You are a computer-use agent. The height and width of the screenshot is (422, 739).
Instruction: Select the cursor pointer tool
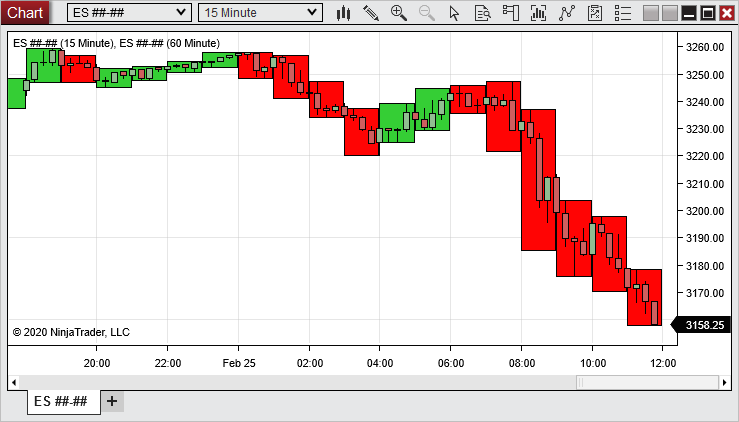tap(455, 13)
